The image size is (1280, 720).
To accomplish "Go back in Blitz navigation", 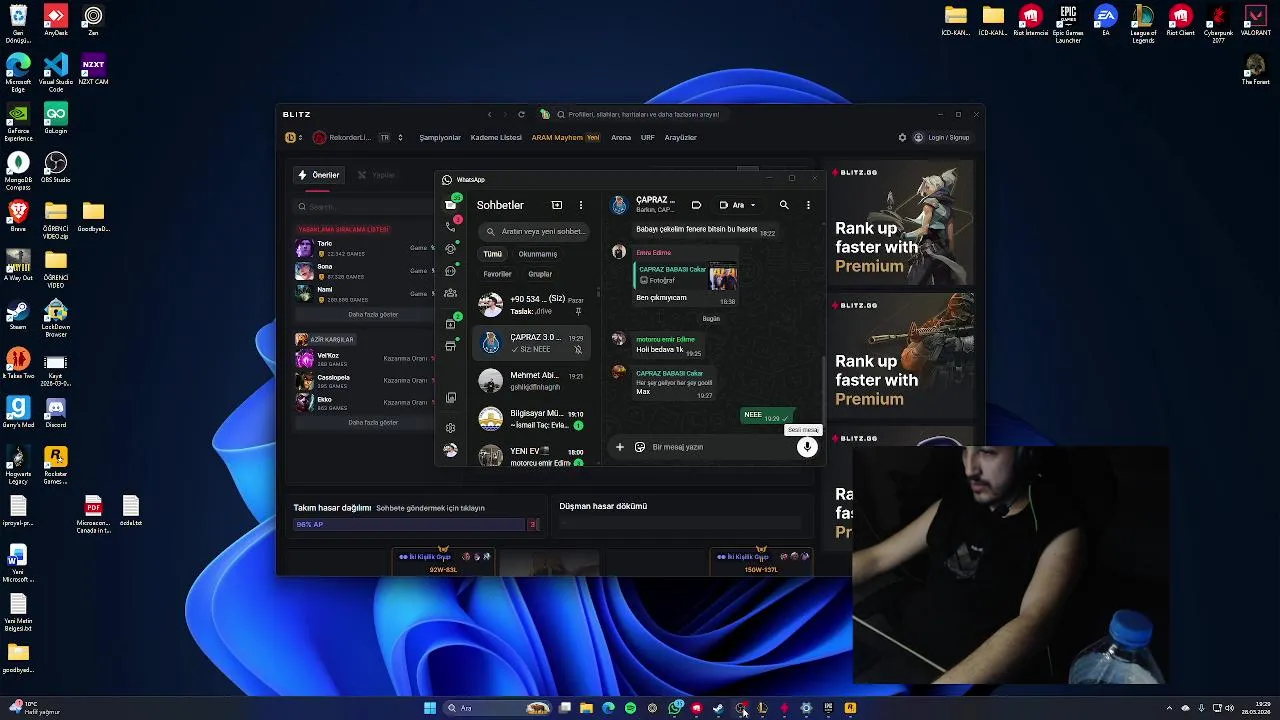I will 489,114.
